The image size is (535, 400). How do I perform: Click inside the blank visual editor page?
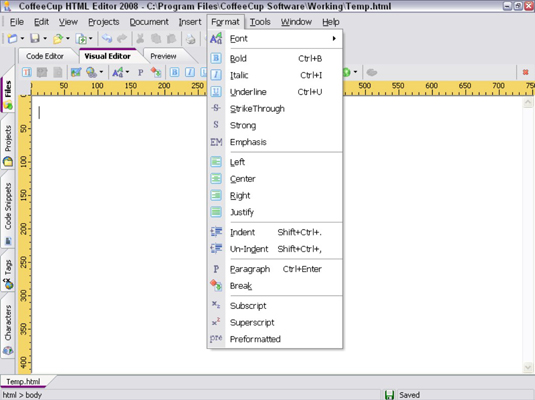[x=119, y=235]
